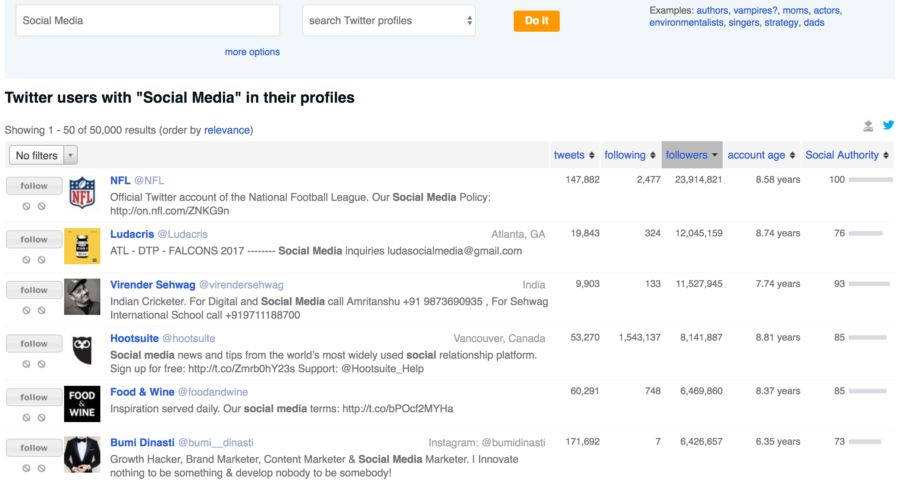Click Hootsuite's Social Authority bar
This screenshot has height=484, width=900.
[x=868, y=338]
